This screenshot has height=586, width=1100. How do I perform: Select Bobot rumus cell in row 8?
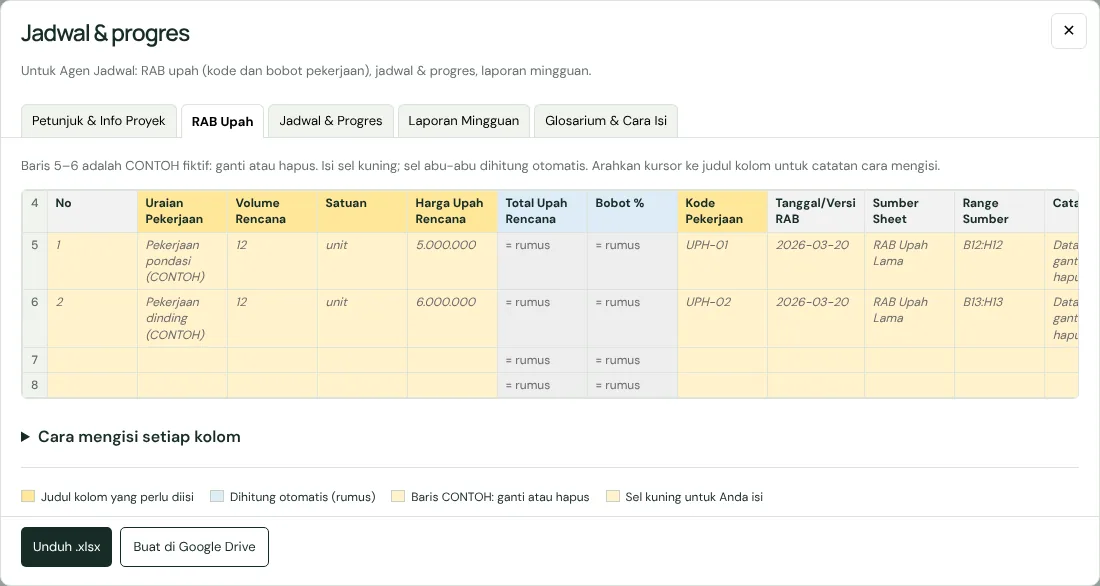point(632,385)
